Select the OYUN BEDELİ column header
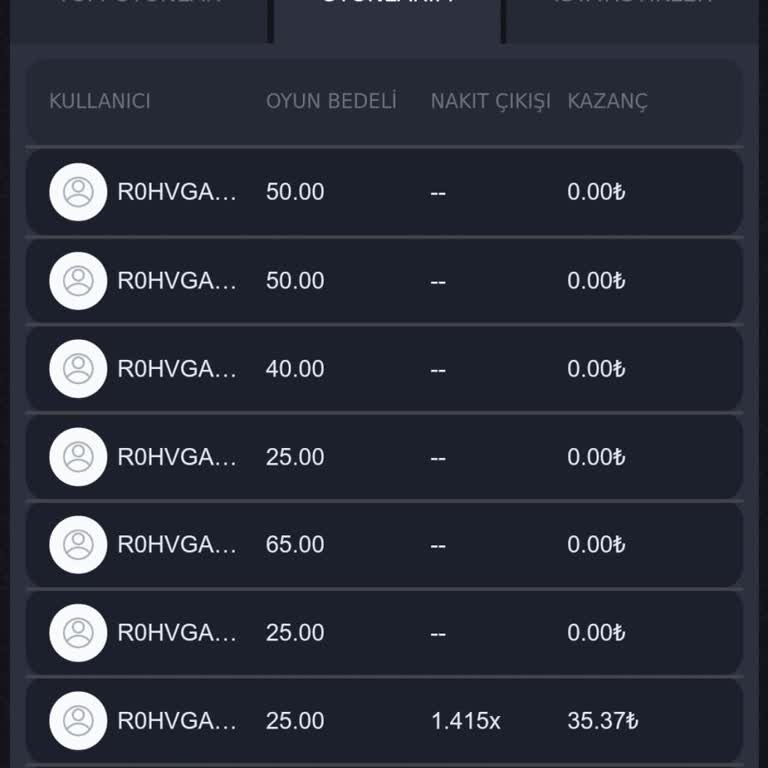This screenshot has height=768, width=768. pyautogui.click(x=331, y=101)
